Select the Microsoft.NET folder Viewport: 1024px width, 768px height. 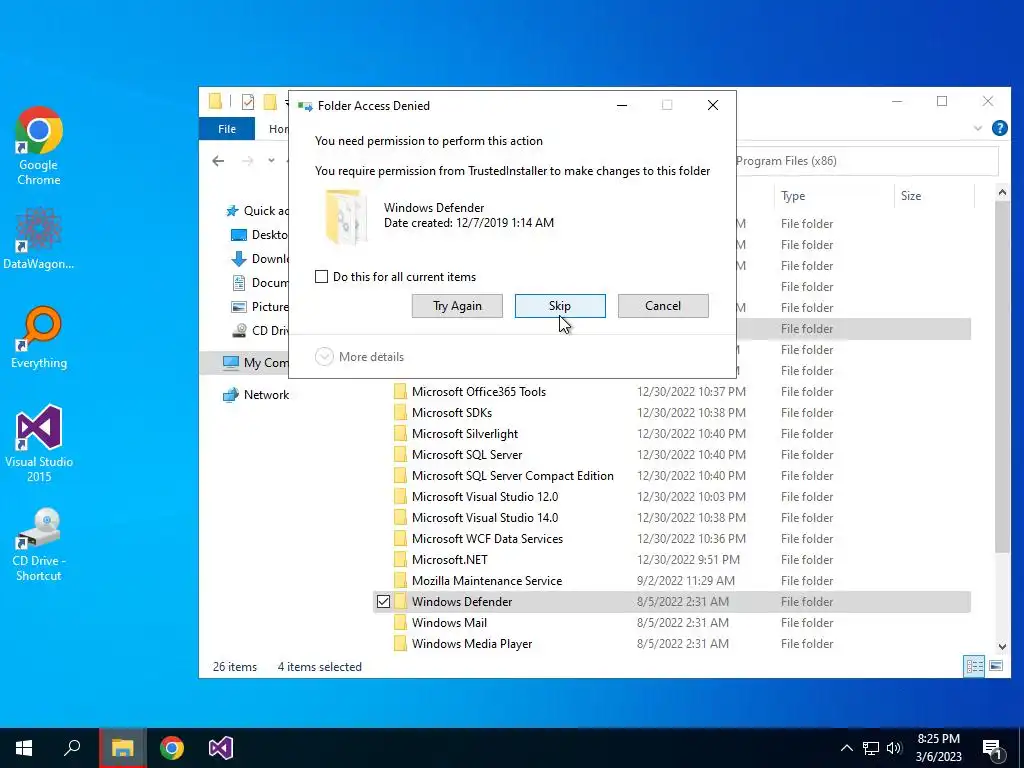coord(449,560)
